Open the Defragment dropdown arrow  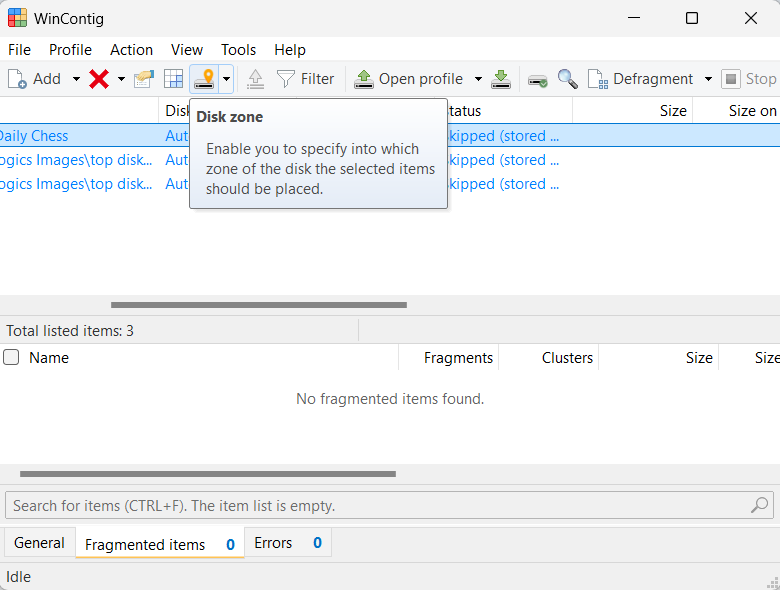(708, 79)
